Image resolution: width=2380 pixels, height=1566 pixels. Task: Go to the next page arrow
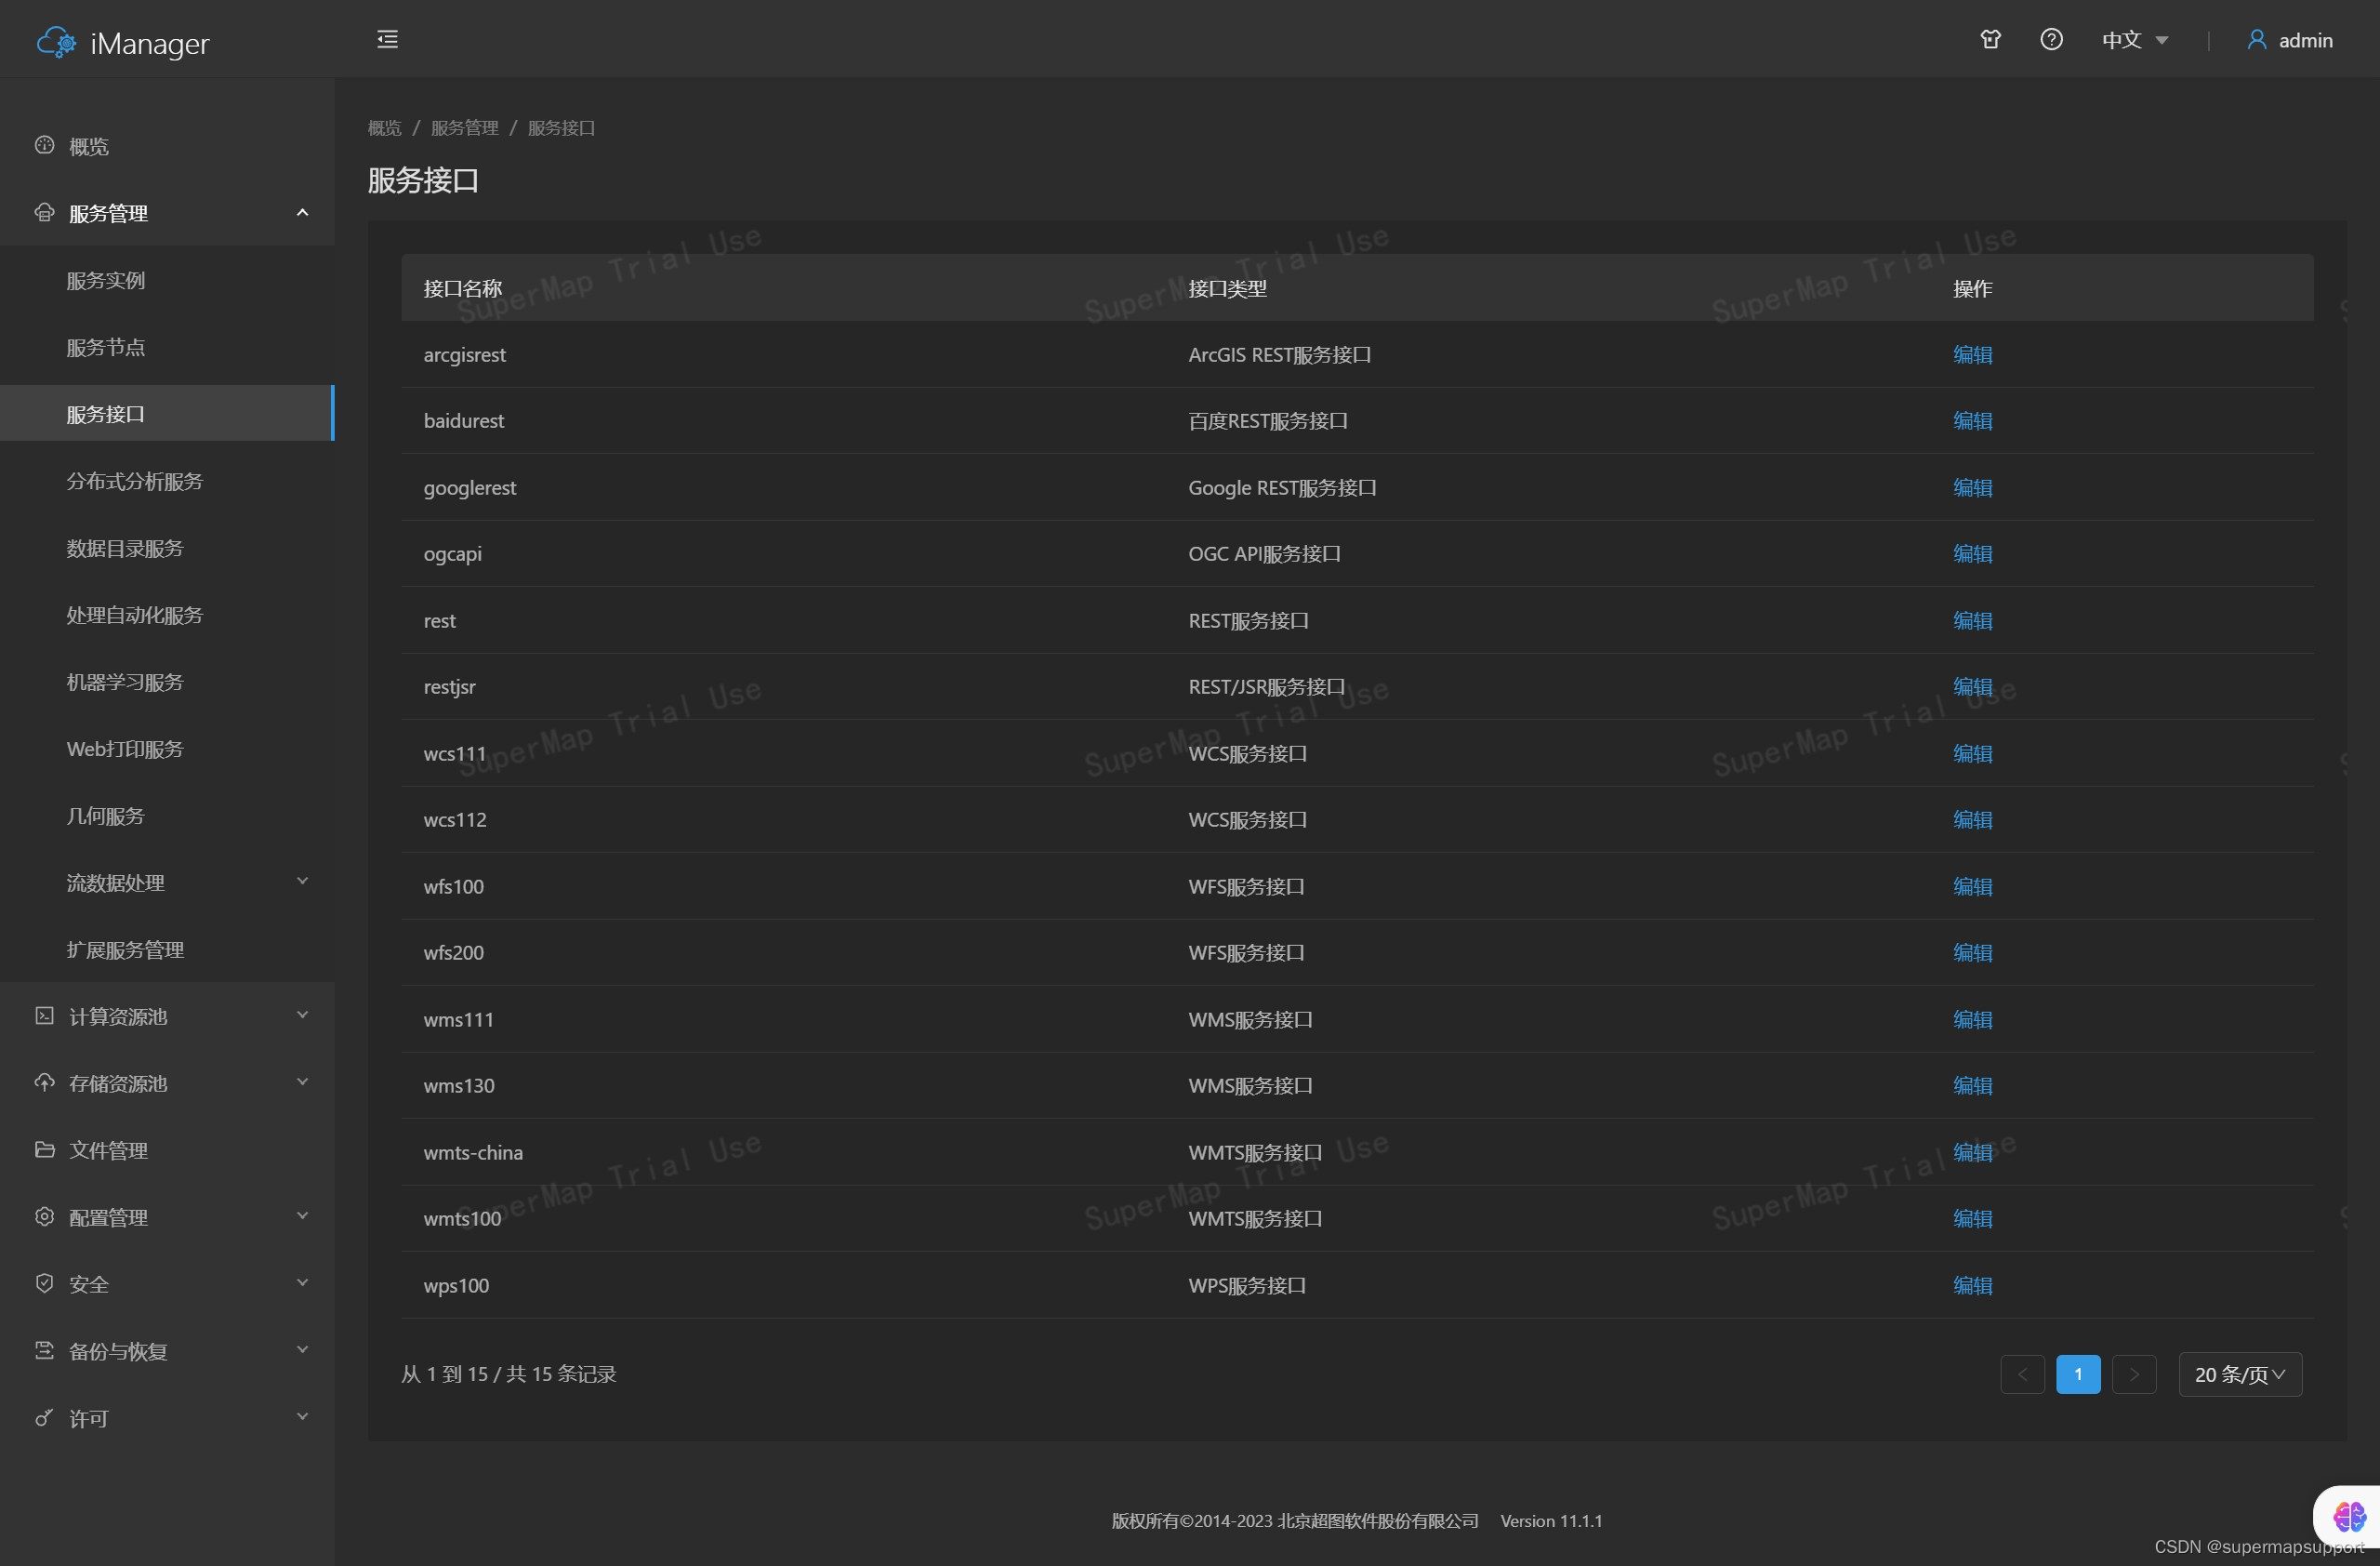coord(2134,1374)
